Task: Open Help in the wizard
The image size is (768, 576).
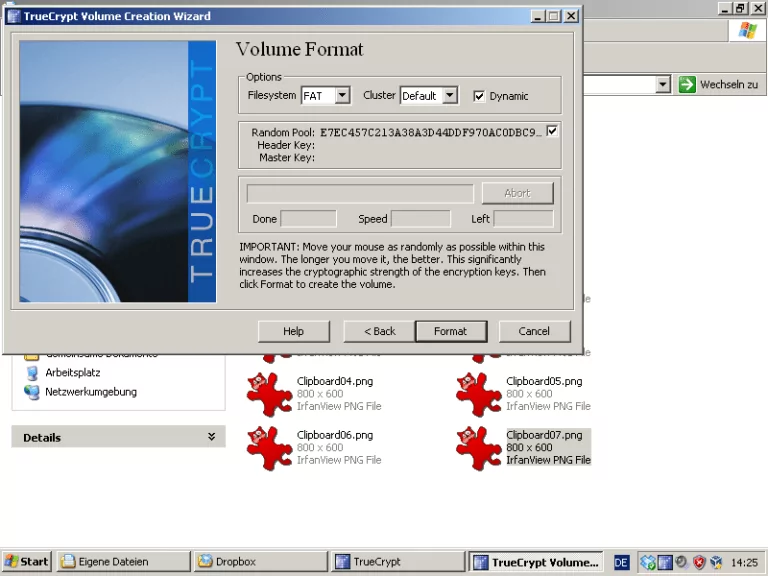Action: click(x=293, y=332)
